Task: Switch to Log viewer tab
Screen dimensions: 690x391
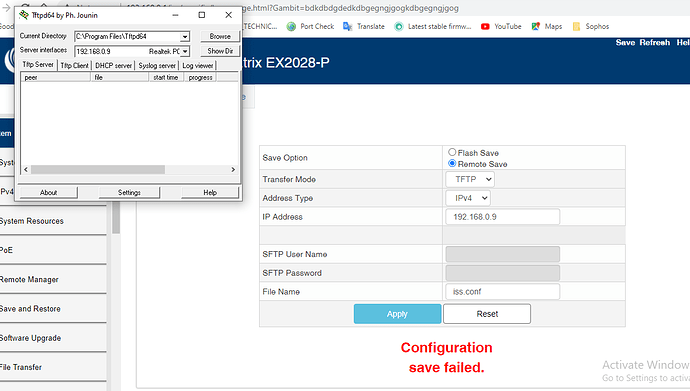Action: (x=198, y=66)
